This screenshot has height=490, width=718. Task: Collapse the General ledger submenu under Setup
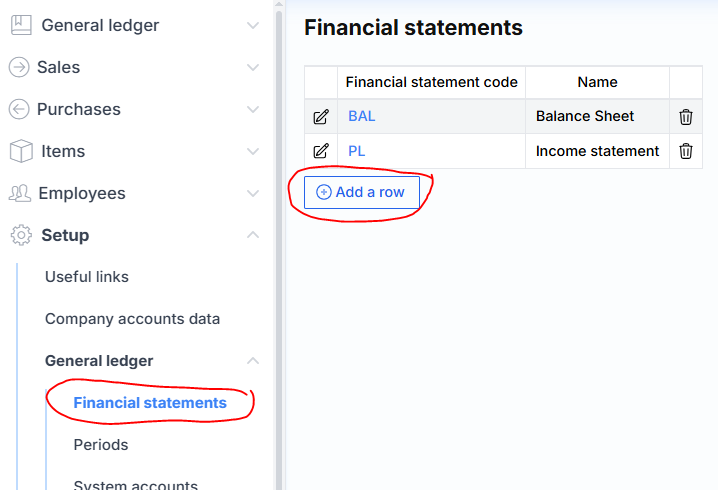click(253, 361)
